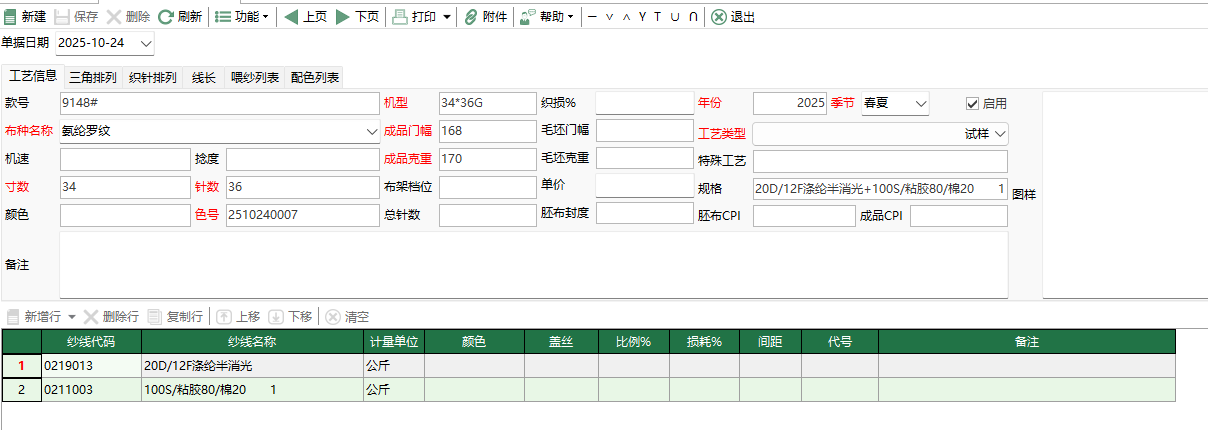The width and height of the screenshot is (1208, 430).
Task: Click the 针数 field with 36
Action: 302,187
